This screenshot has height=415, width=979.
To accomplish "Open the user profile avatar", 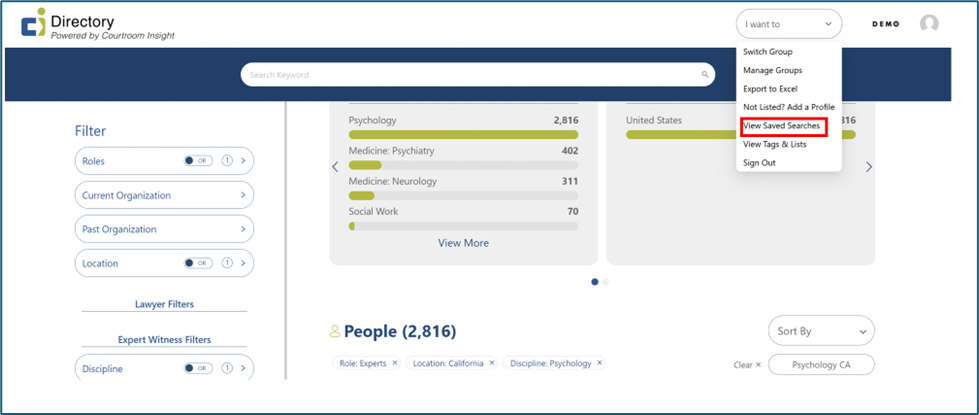I will point(929,24).
